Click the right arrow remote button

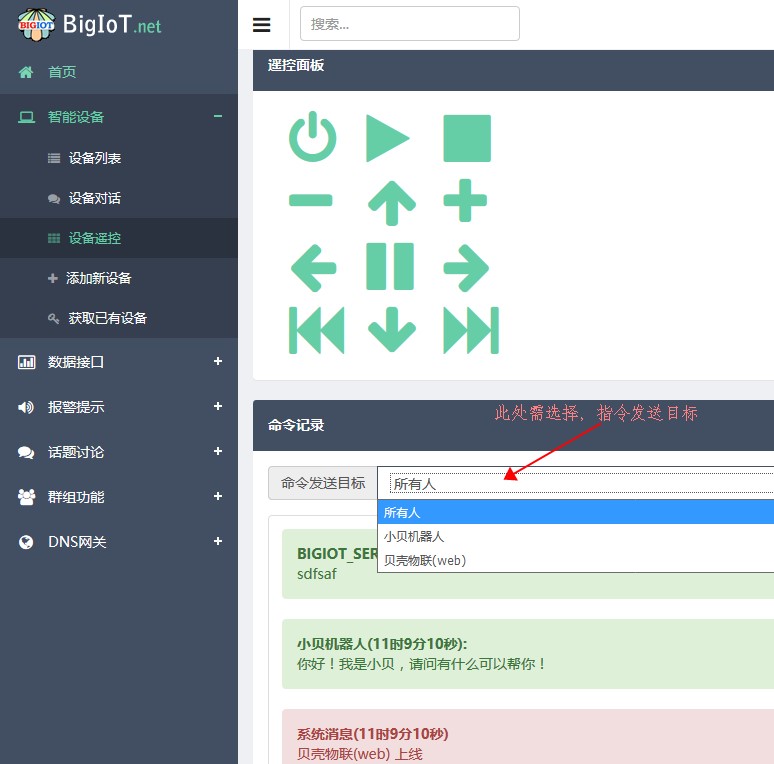click(x=466, y=267)
